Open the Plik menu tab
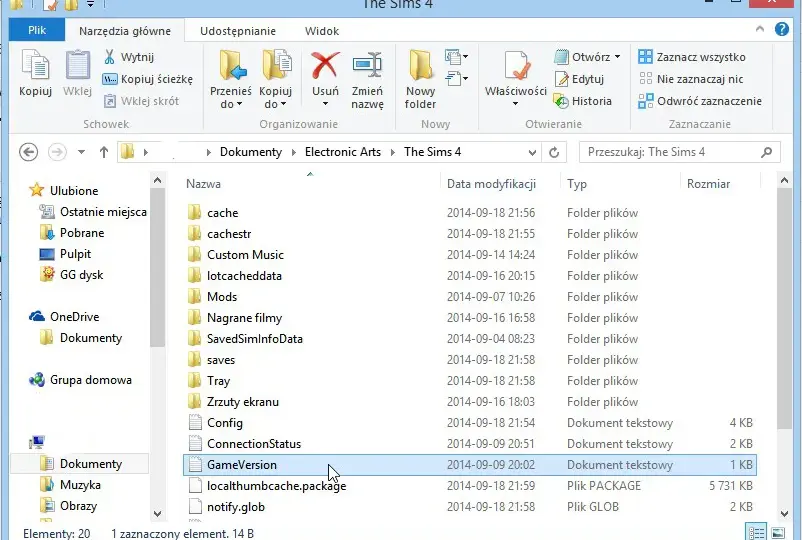Image resolution: width=802 pixels, height=540 pixels. click(x=37, y=30)
